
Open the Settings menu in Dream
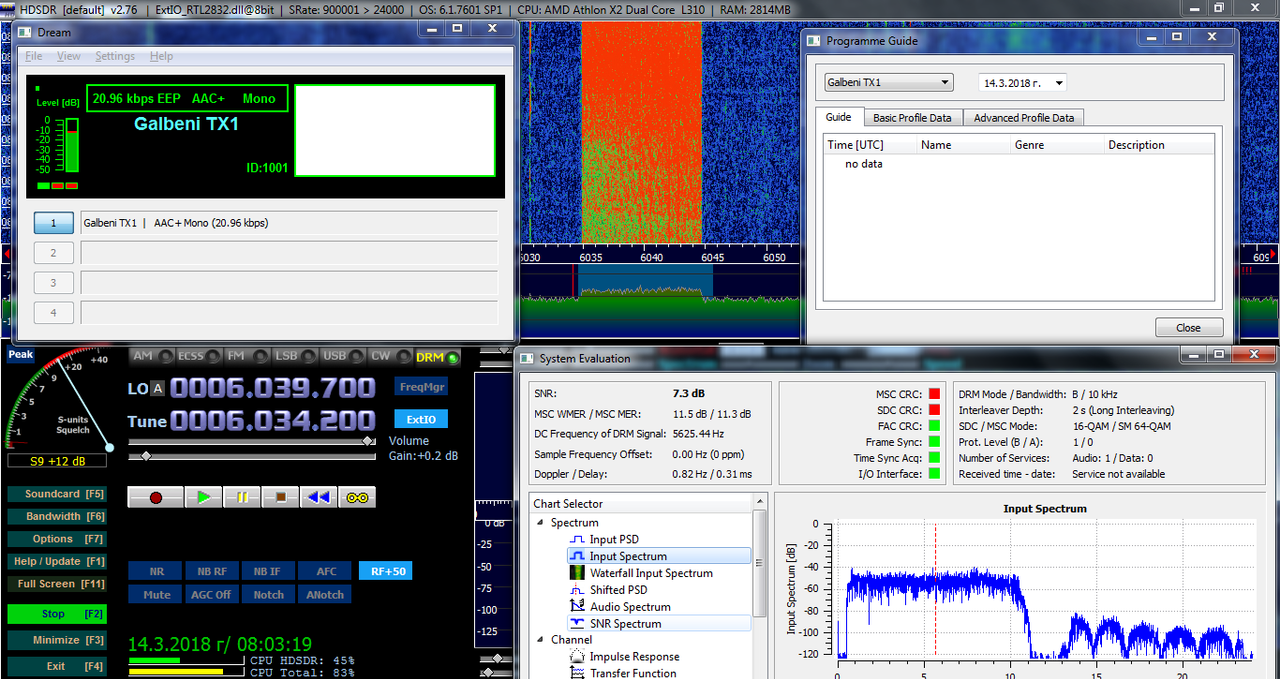[x=115, y=56]
